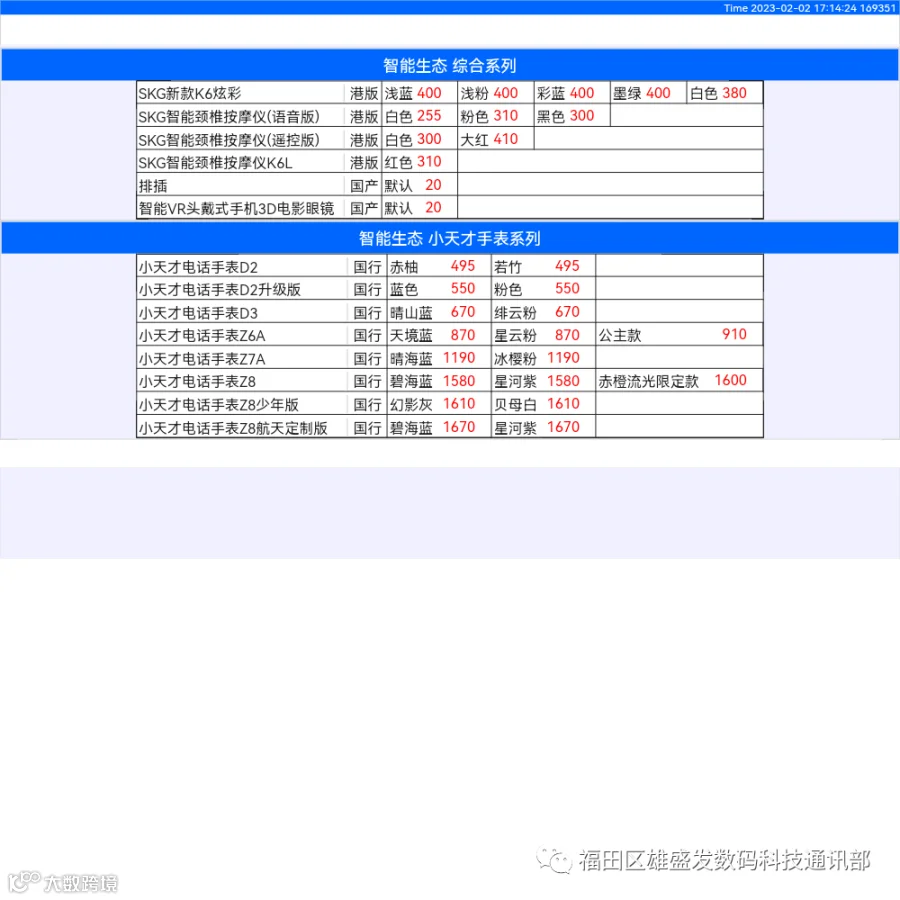Image resolution: width=900 pixels, height=900 pixels.
Task: Select 小天才电话手表D2 product name
Action: 198,267
